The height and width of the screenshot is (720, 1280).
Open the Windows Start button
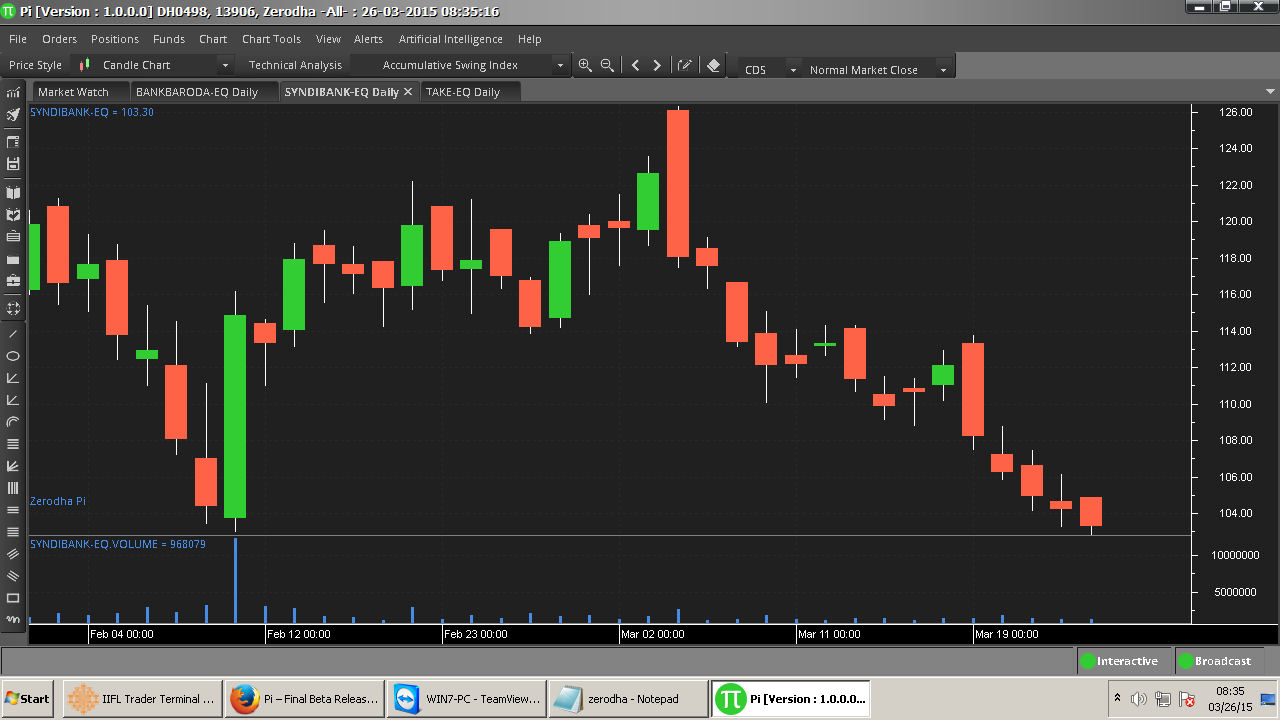click(28, 698)
